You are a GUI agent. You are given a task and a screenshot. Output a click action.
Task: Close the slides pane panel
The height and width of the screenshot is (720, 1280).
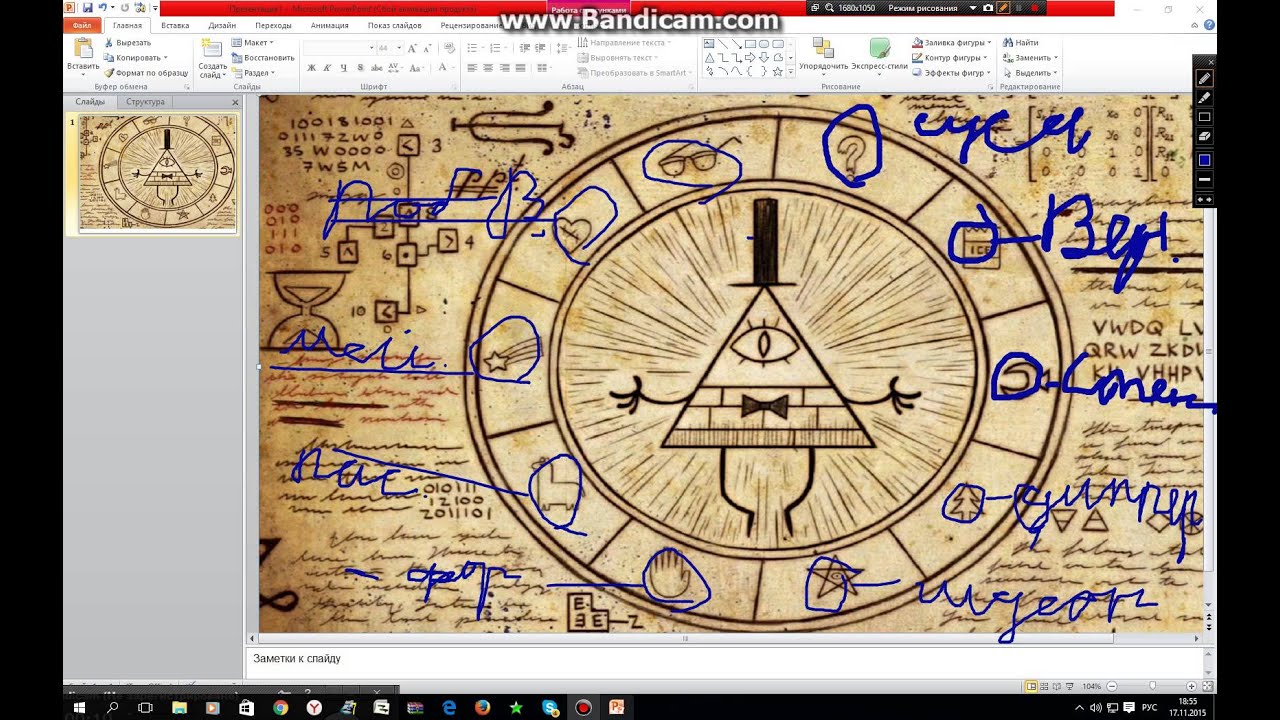pyautogui.click(x=236, y=102)
